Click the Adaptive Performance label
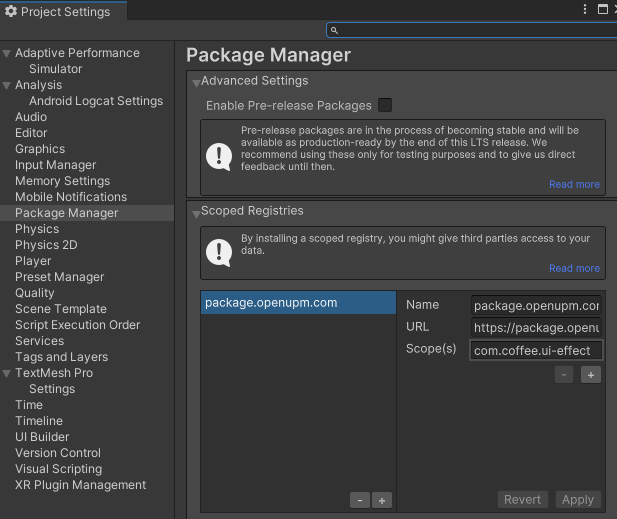Screen dimensions: 617x519 tap(77, 53)
